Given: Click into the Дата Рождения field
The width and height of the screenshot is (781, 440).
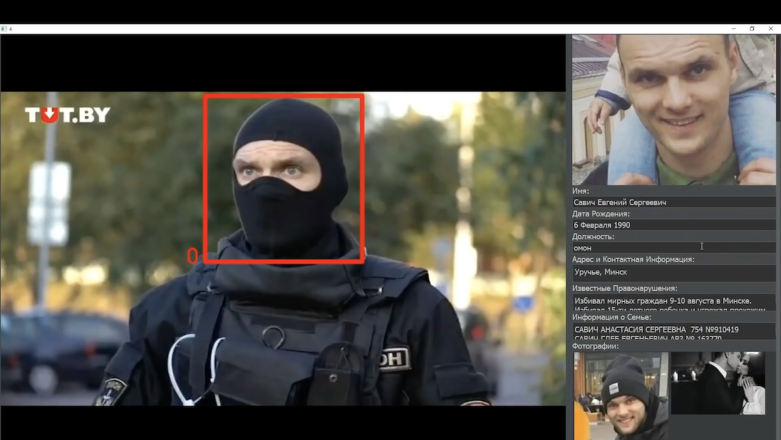Looking at the screenshot, I should point(673,225).
